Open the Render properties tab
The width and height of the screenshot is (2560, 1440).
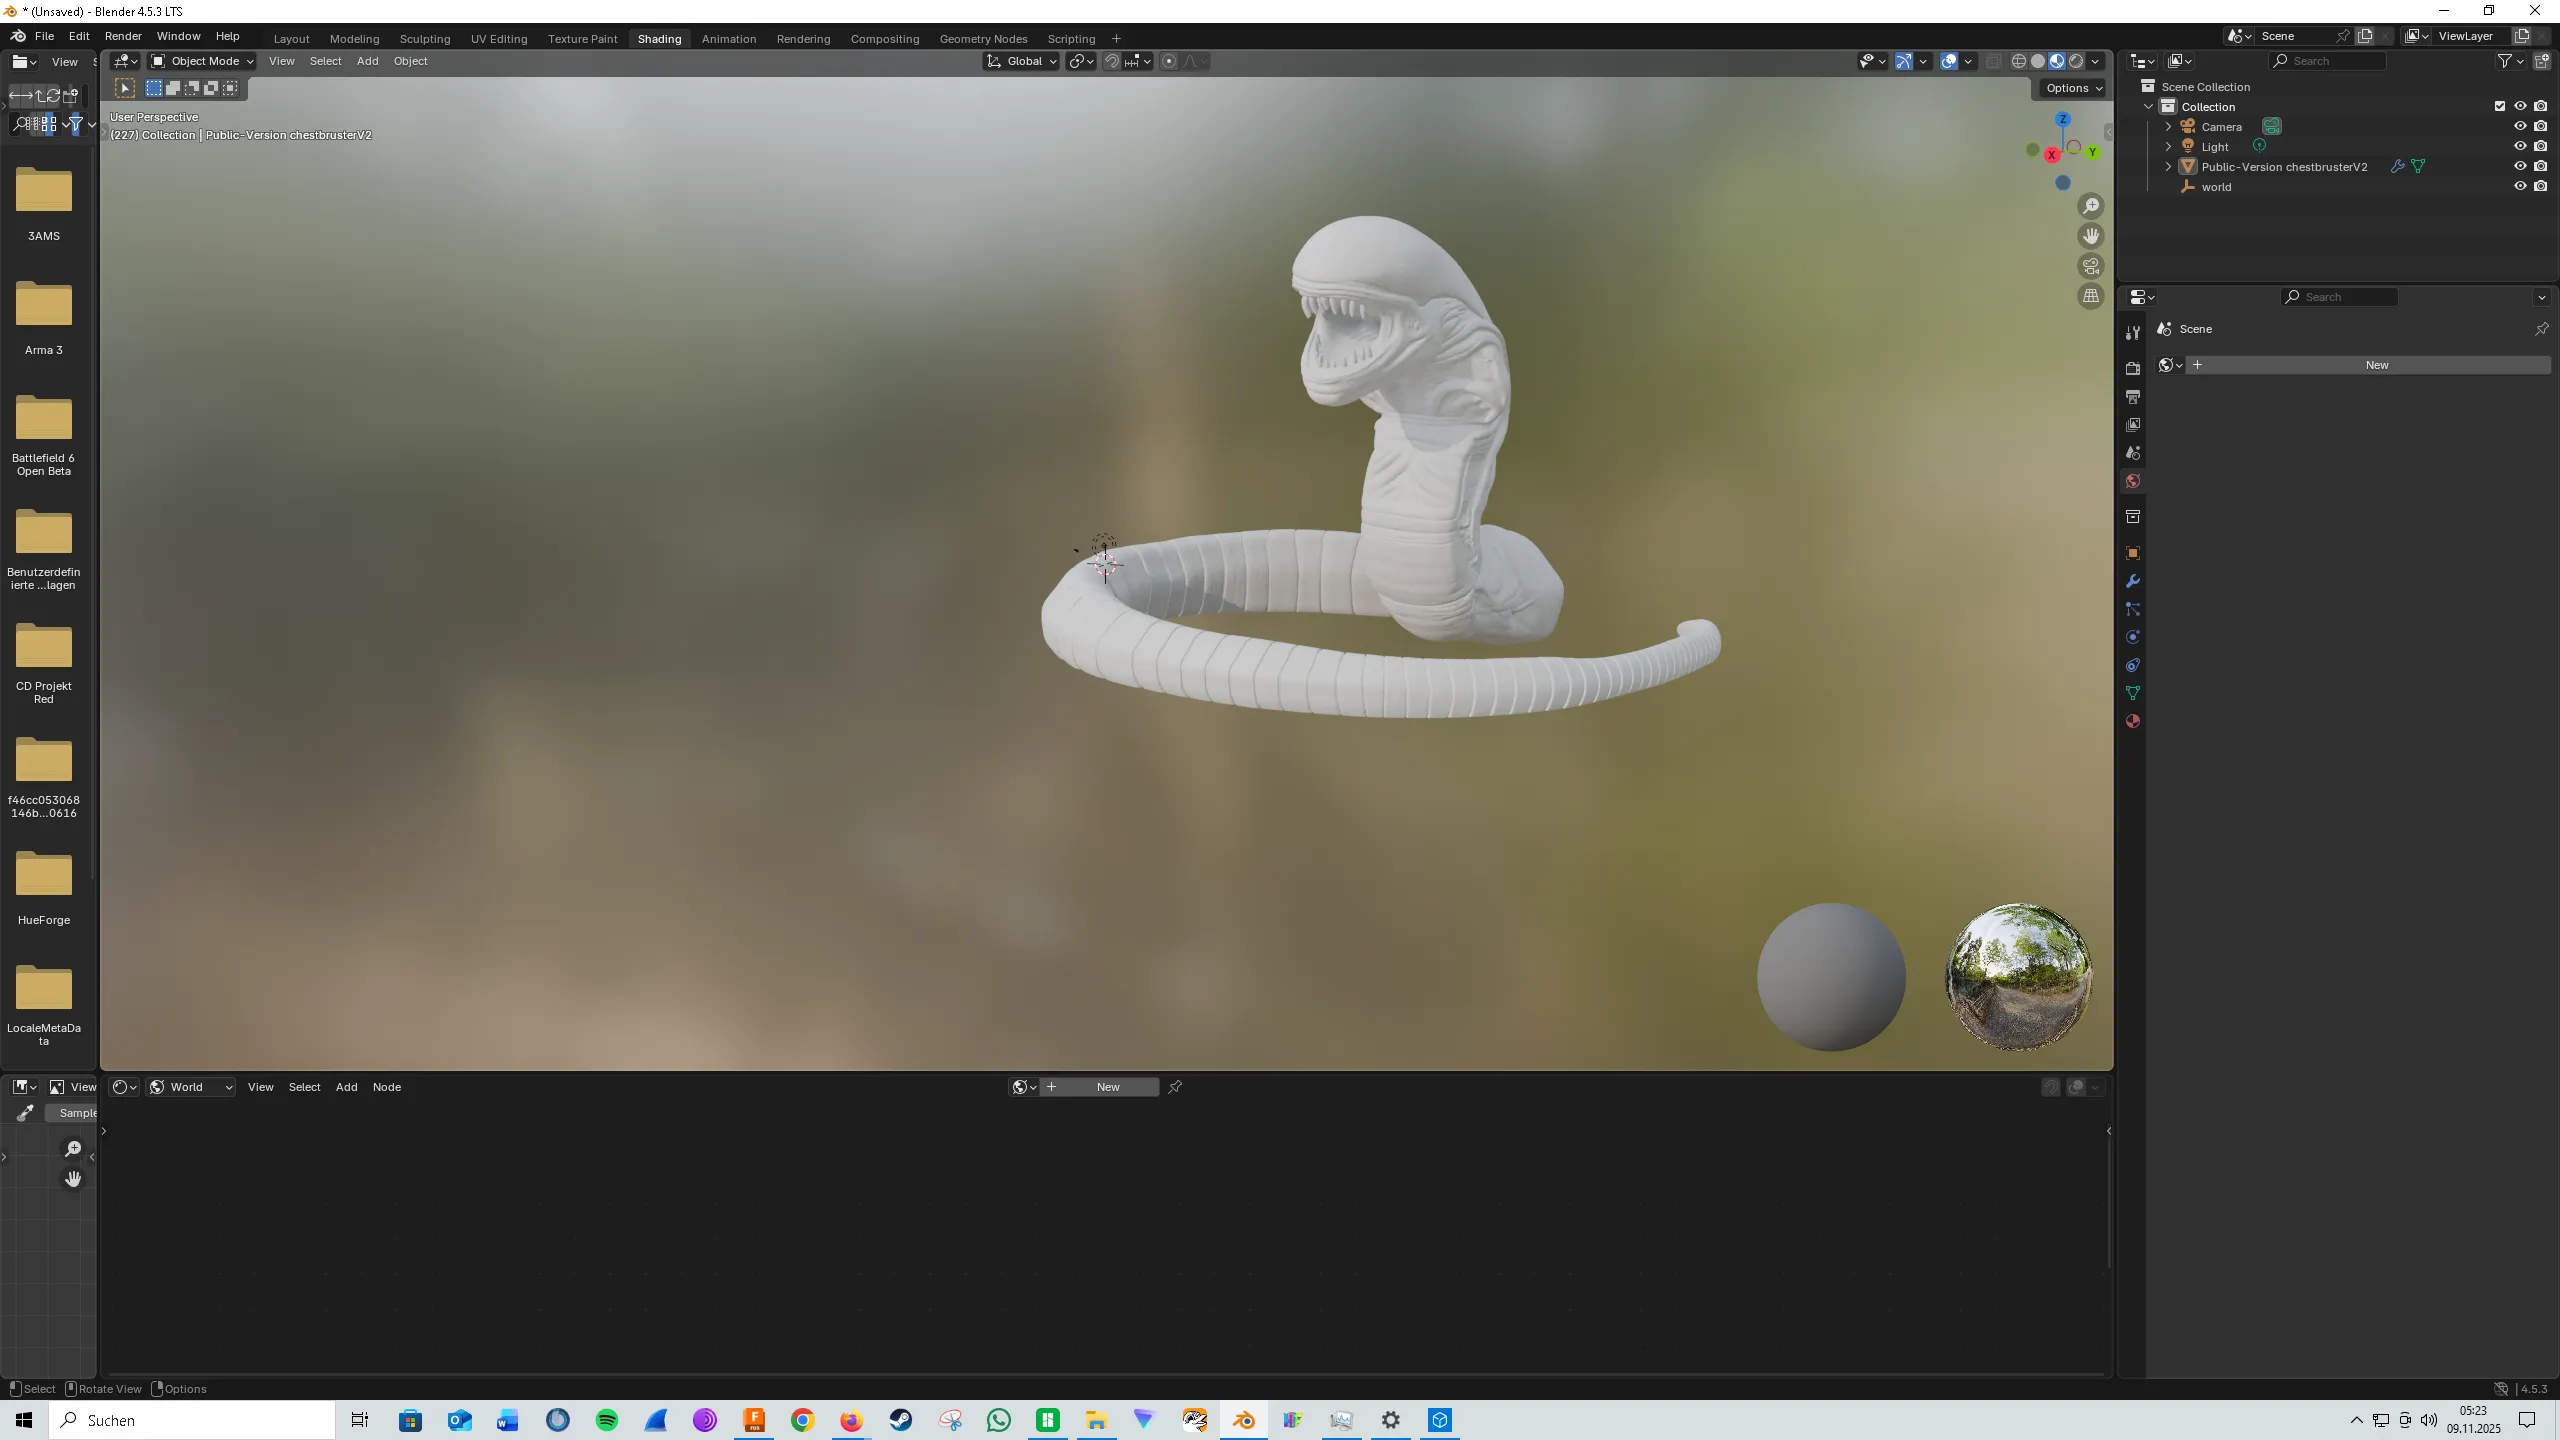click(x=2133, y=368)
